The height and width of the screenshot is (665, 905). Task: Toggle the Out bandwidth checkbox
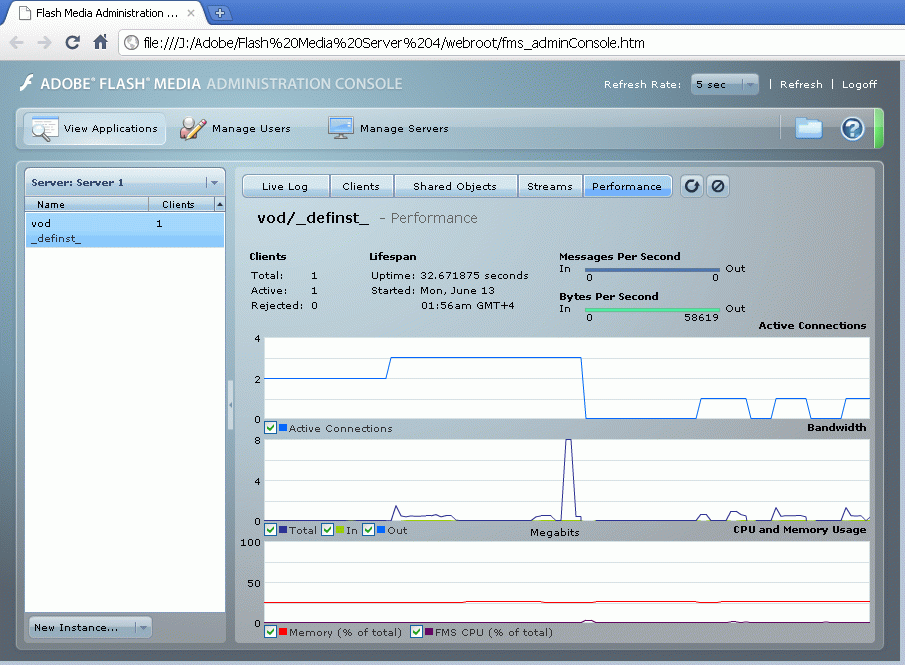(368, 529)
